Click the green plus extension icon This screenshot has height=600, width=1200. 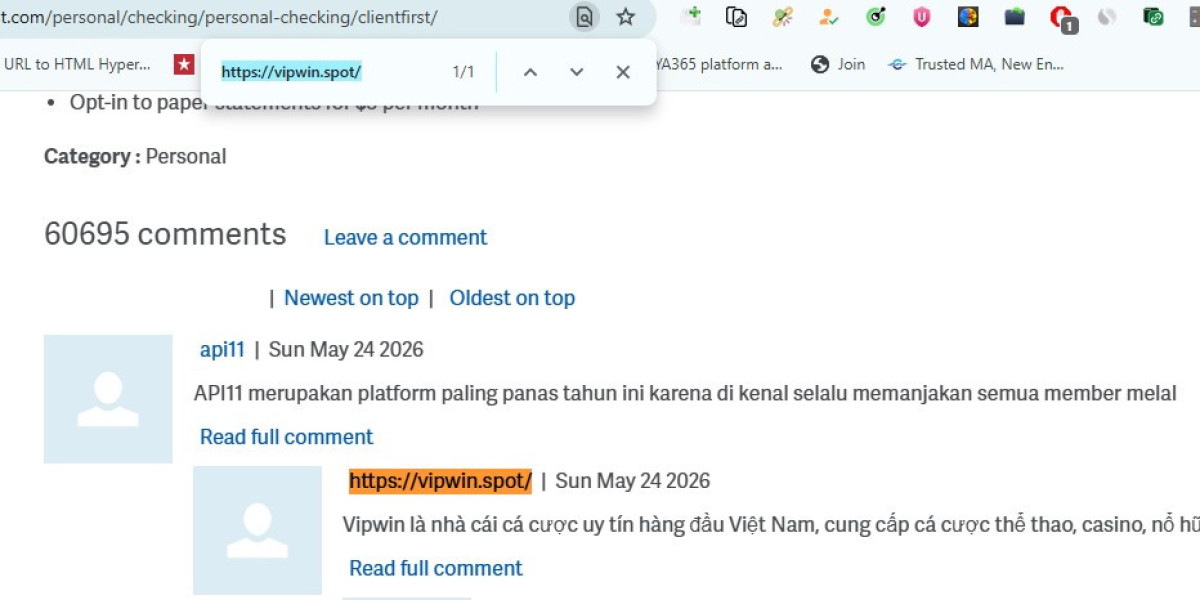[x=690, y=16]
